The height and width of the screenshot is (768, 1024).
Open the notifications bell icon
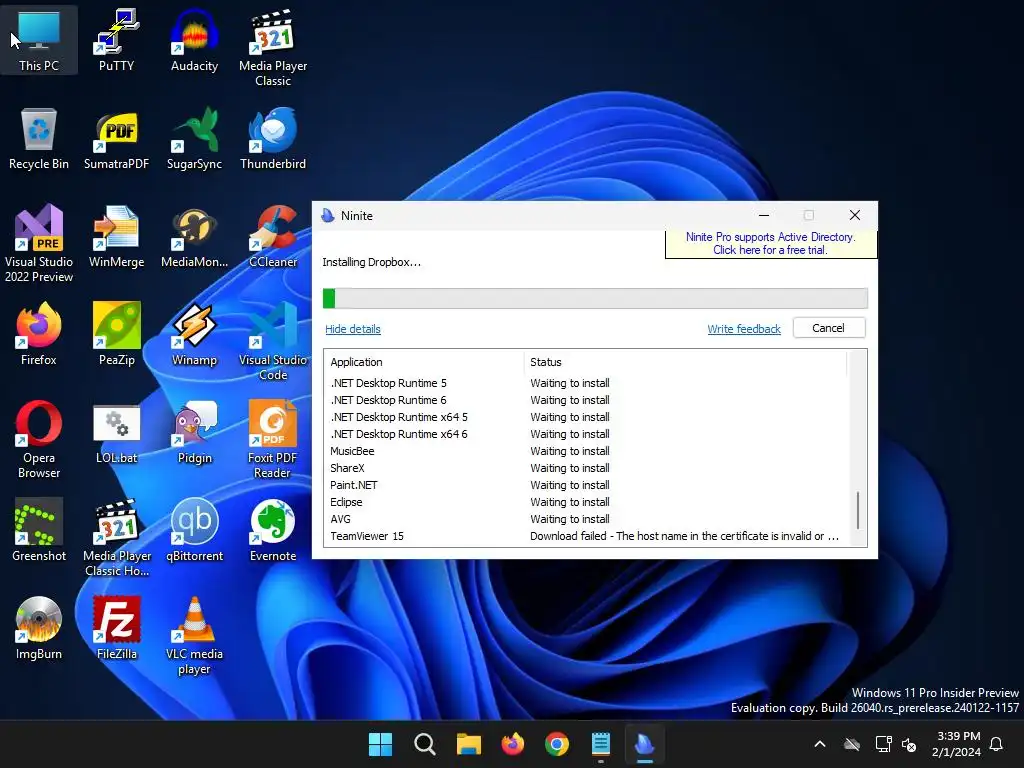(997, 744)
